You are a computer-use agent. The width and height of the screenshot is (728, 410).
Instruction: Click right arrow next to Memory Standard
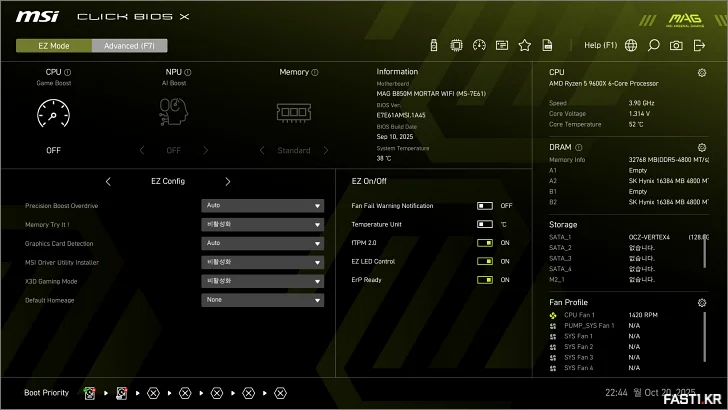point(325,150)
